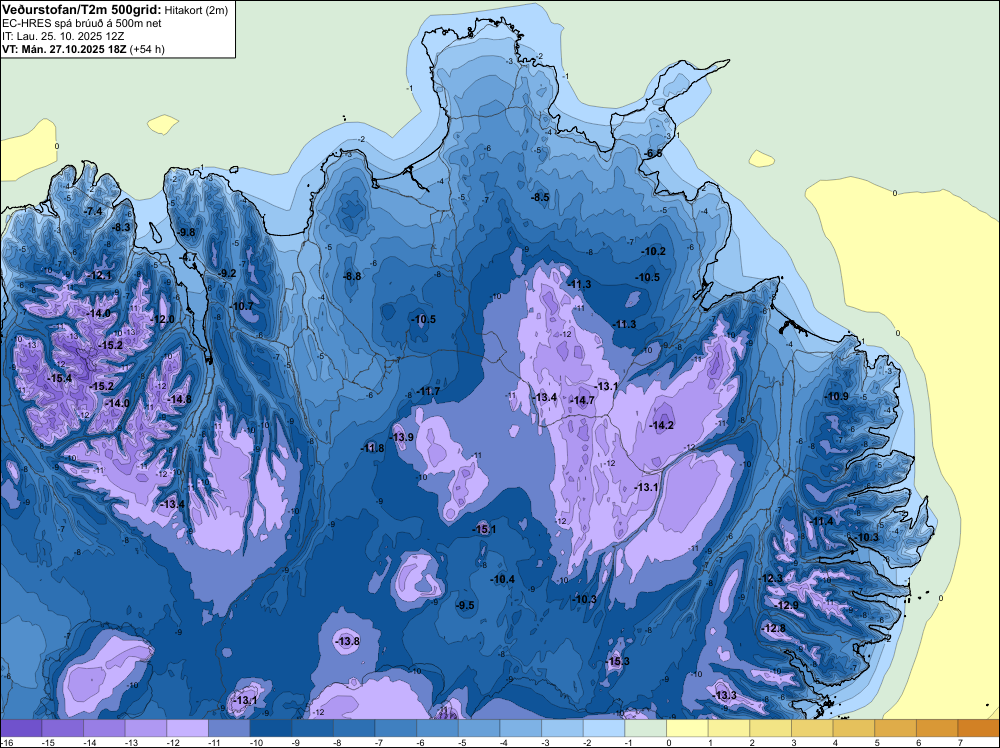Click the -10.4 temperature label
This screenshot has width=1000, height=748.
tap(503, 579)
